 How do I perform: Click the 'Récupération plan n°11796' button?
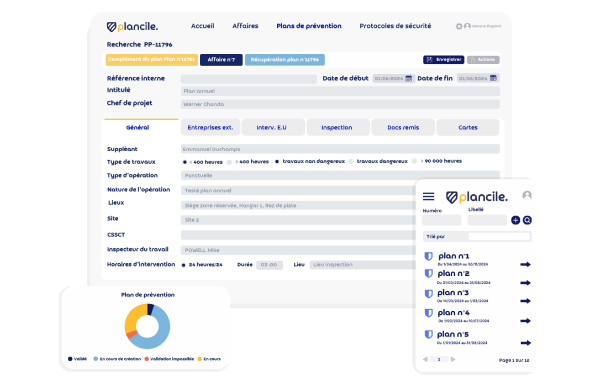285,60
